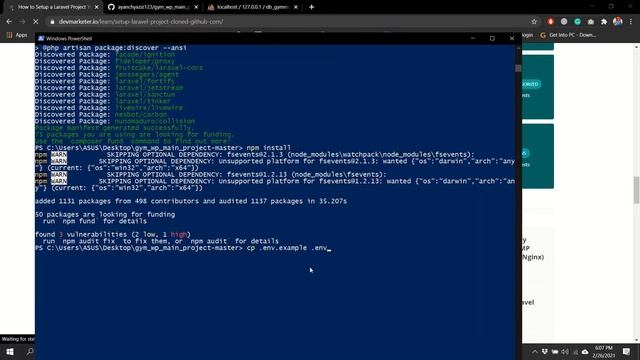Open the Extensions puzzle-piece menu

[604, 22]
